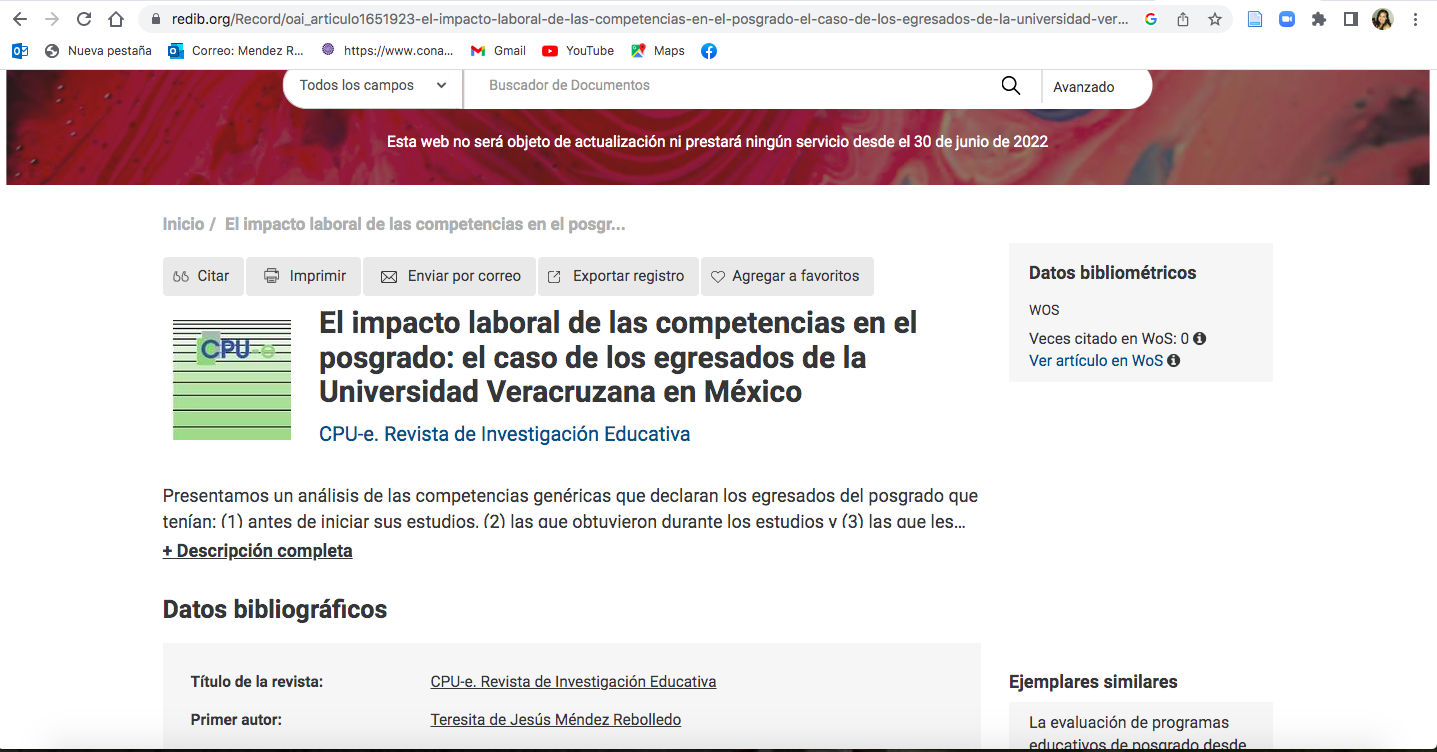
Task: Open the conacyt https bookmark
Action: 387,51
